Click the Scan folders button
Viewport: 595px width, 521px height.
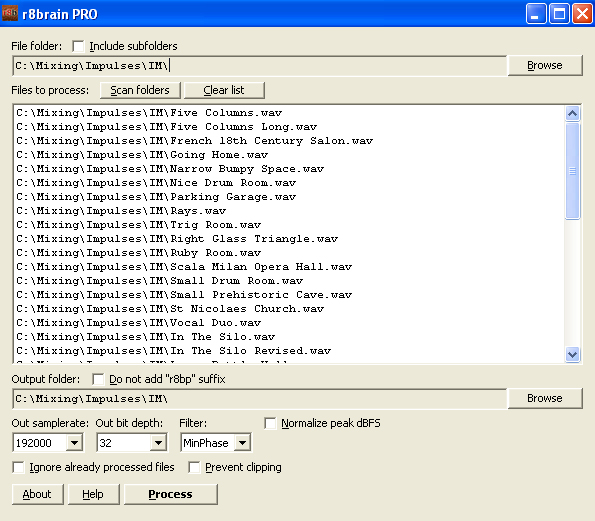pos(140,90)
